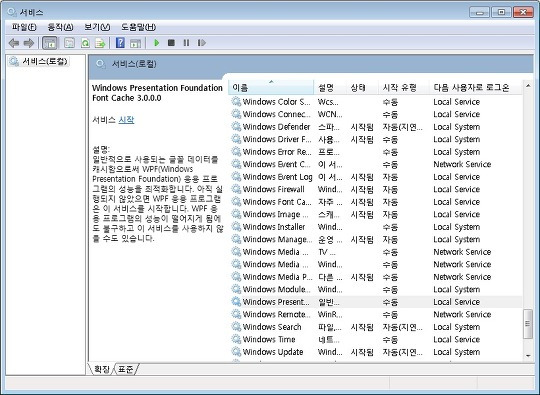The height and width of the screenshot is (395, 540).
Task: Click the gear icon beside Windows Search
Action: (x=236, y=326)
